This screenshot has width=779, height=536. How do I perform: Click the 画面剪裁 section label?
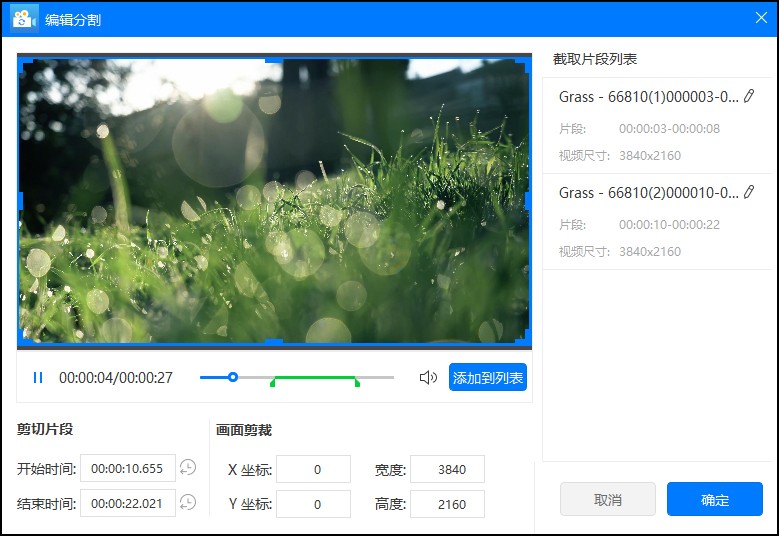243,430
